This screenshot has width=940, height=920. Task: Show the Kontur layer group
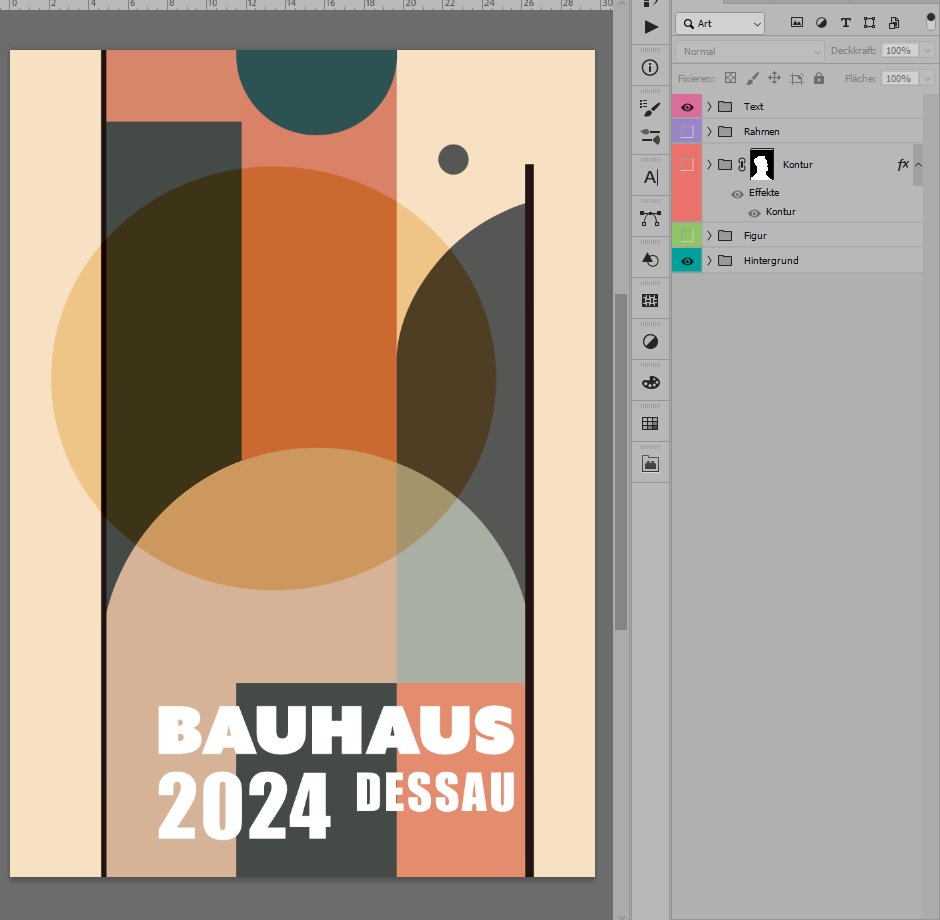point(687,165)
